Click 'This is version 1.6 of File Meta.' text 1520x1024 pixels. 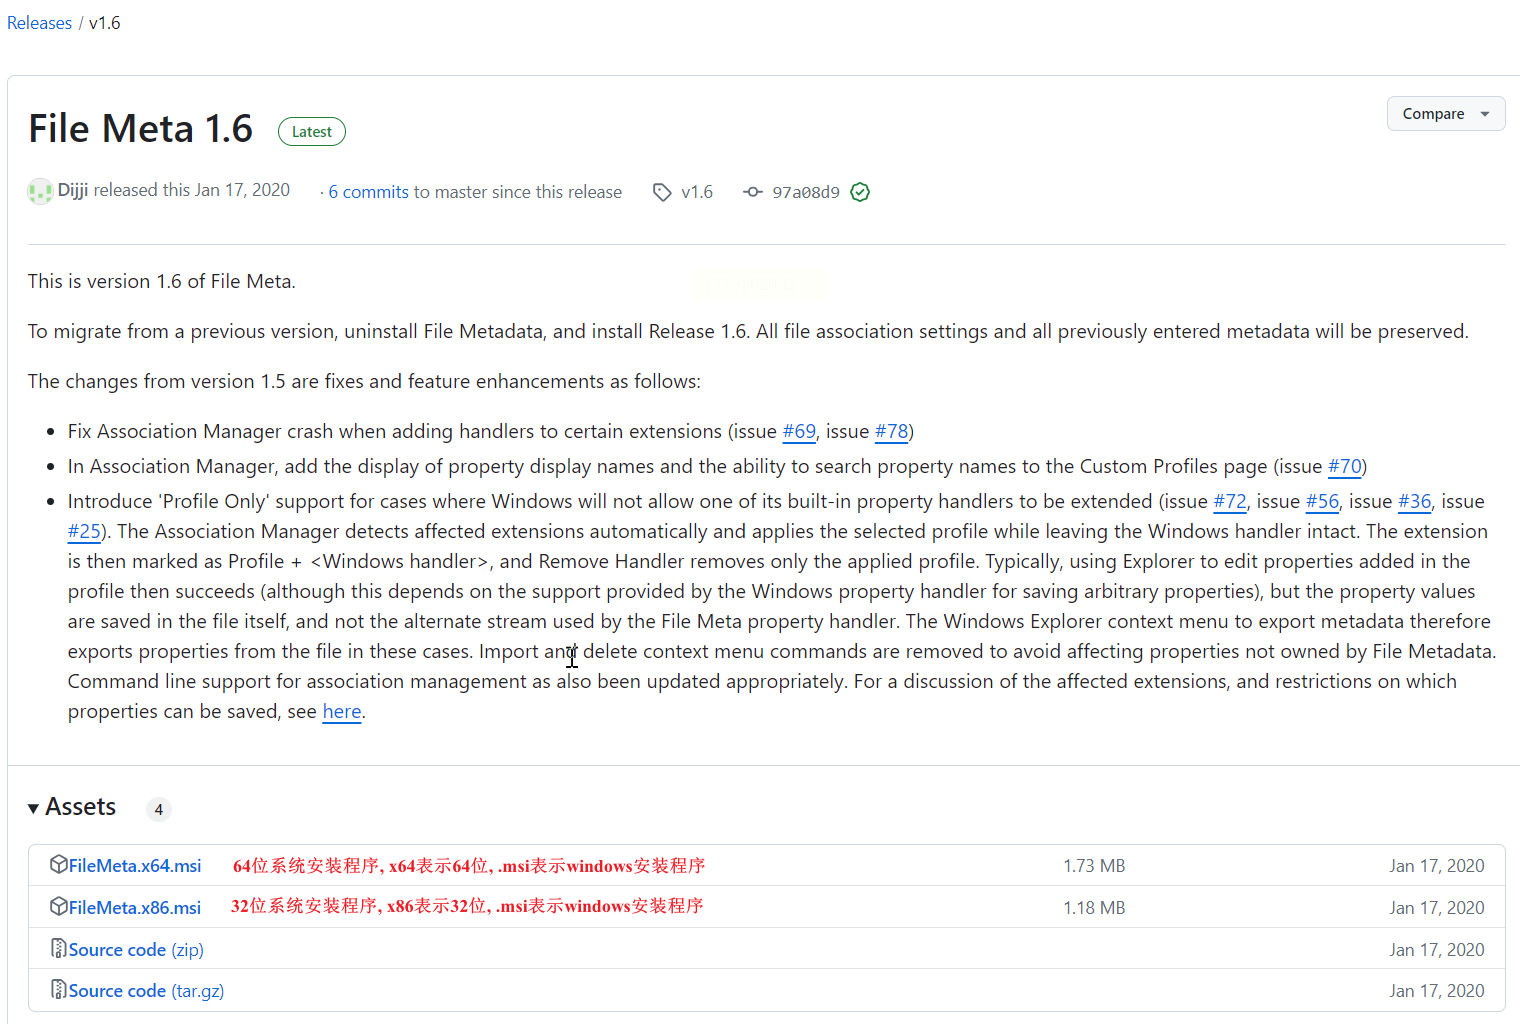pos(162,281)
